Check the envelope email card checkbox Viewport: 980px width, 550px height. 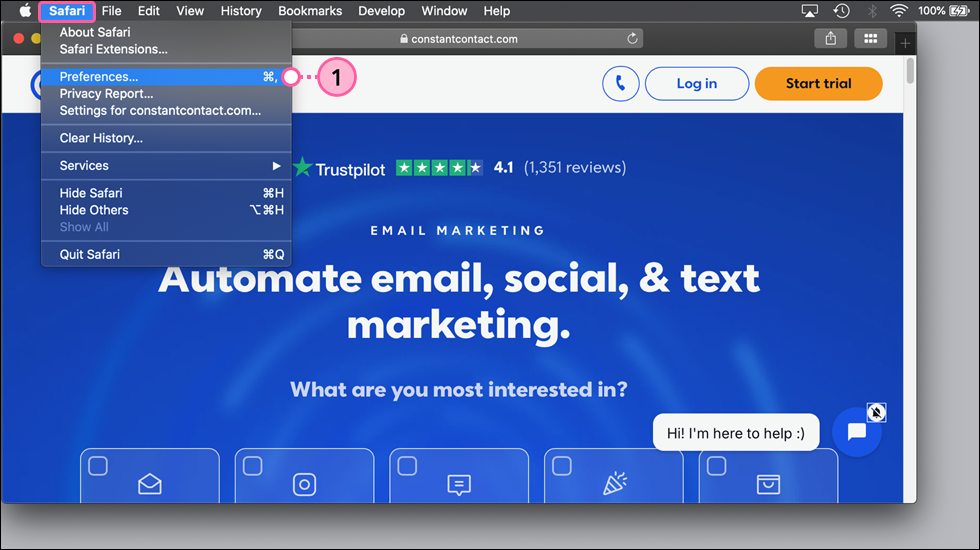98,466
